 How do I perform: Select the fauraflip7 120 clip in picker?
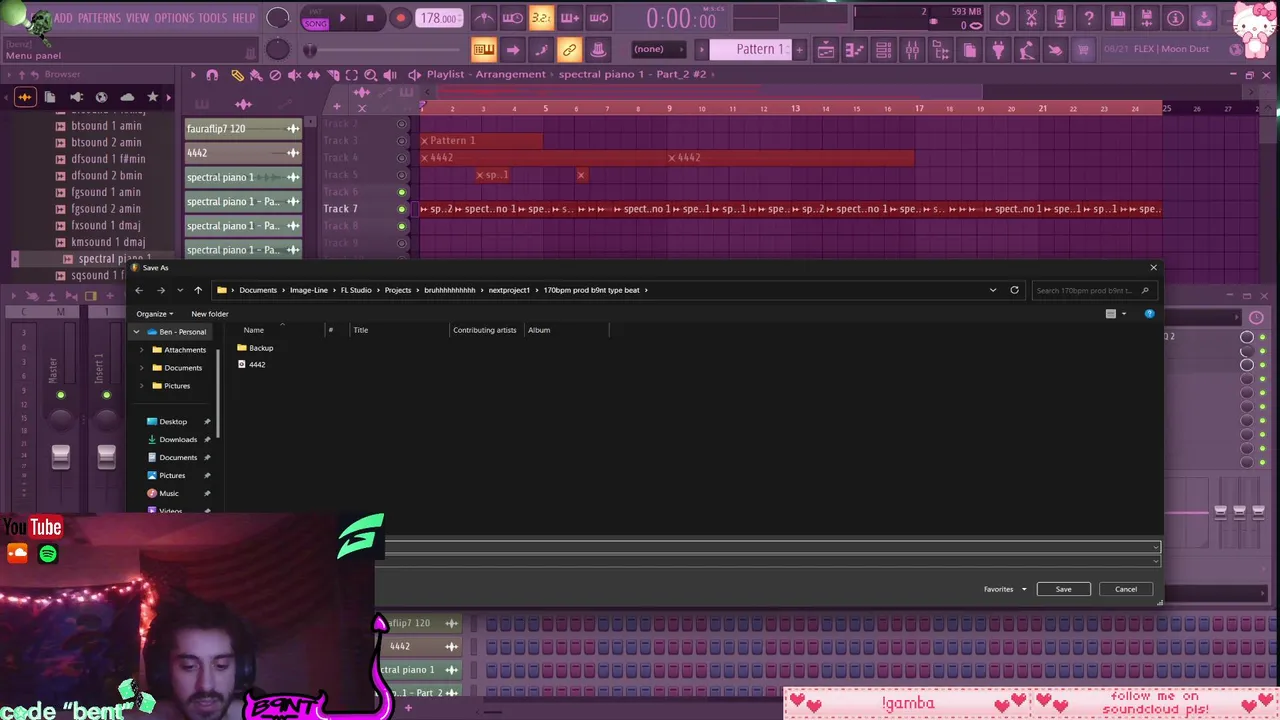click(243, 129)
